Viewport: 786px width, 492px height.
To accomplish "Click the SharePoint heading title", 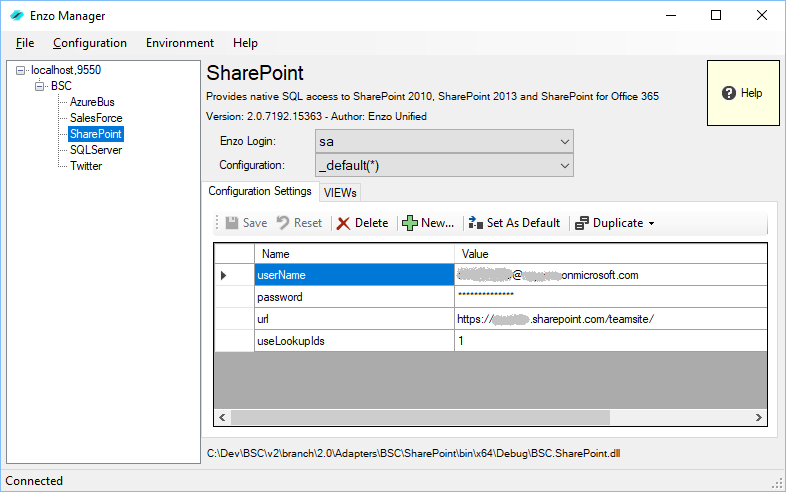I will pyautogui.click(x=255, y=73).
